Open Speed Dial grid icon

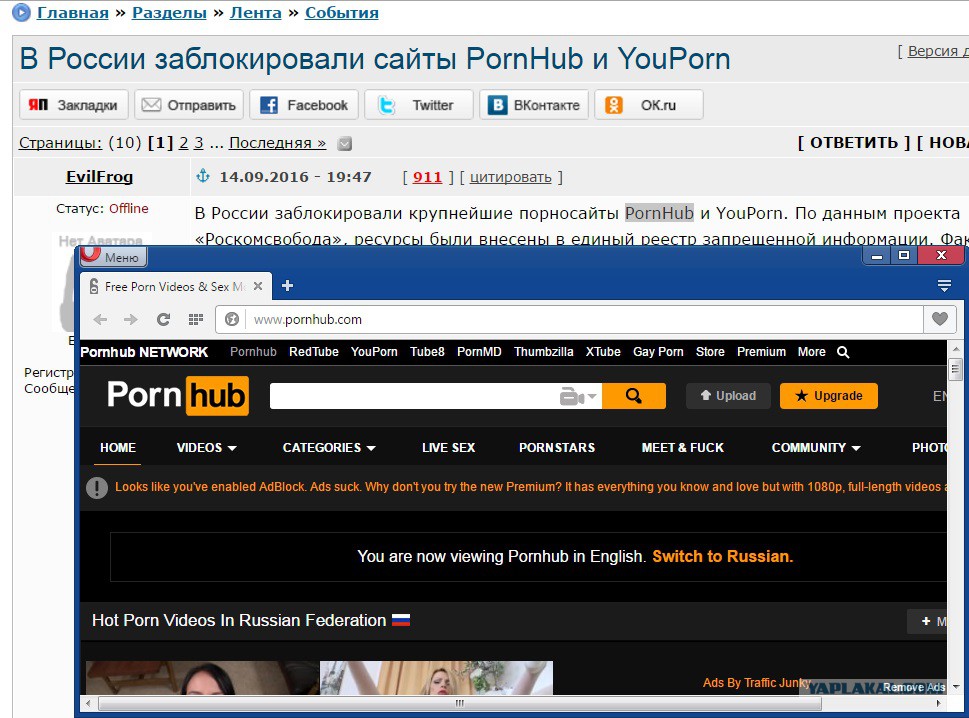196,319
